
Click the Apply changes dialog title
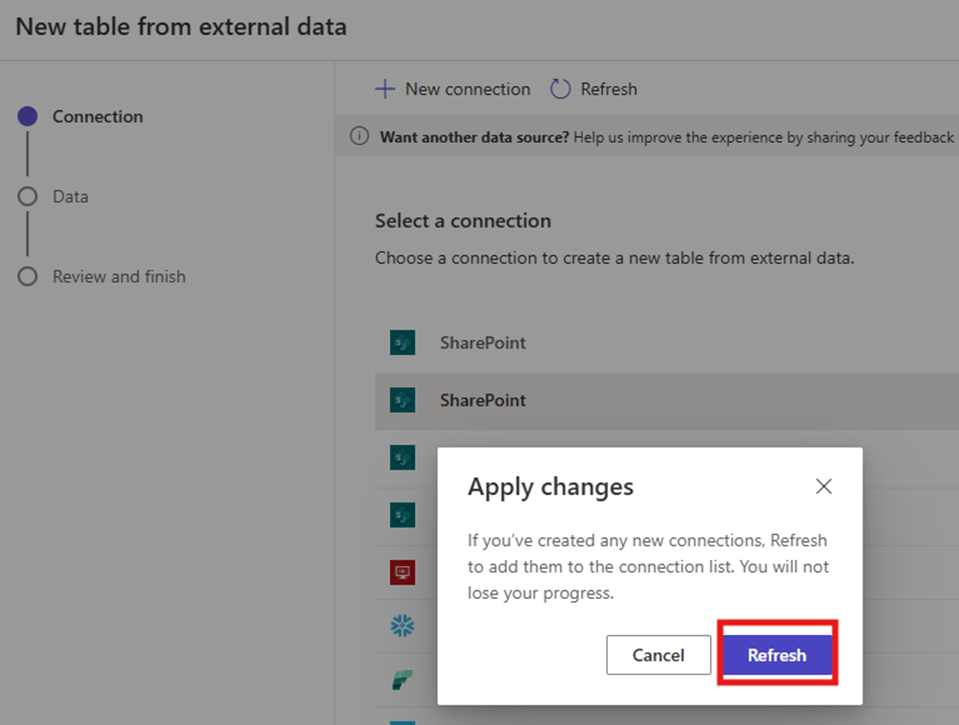click(x=551, y=487)
